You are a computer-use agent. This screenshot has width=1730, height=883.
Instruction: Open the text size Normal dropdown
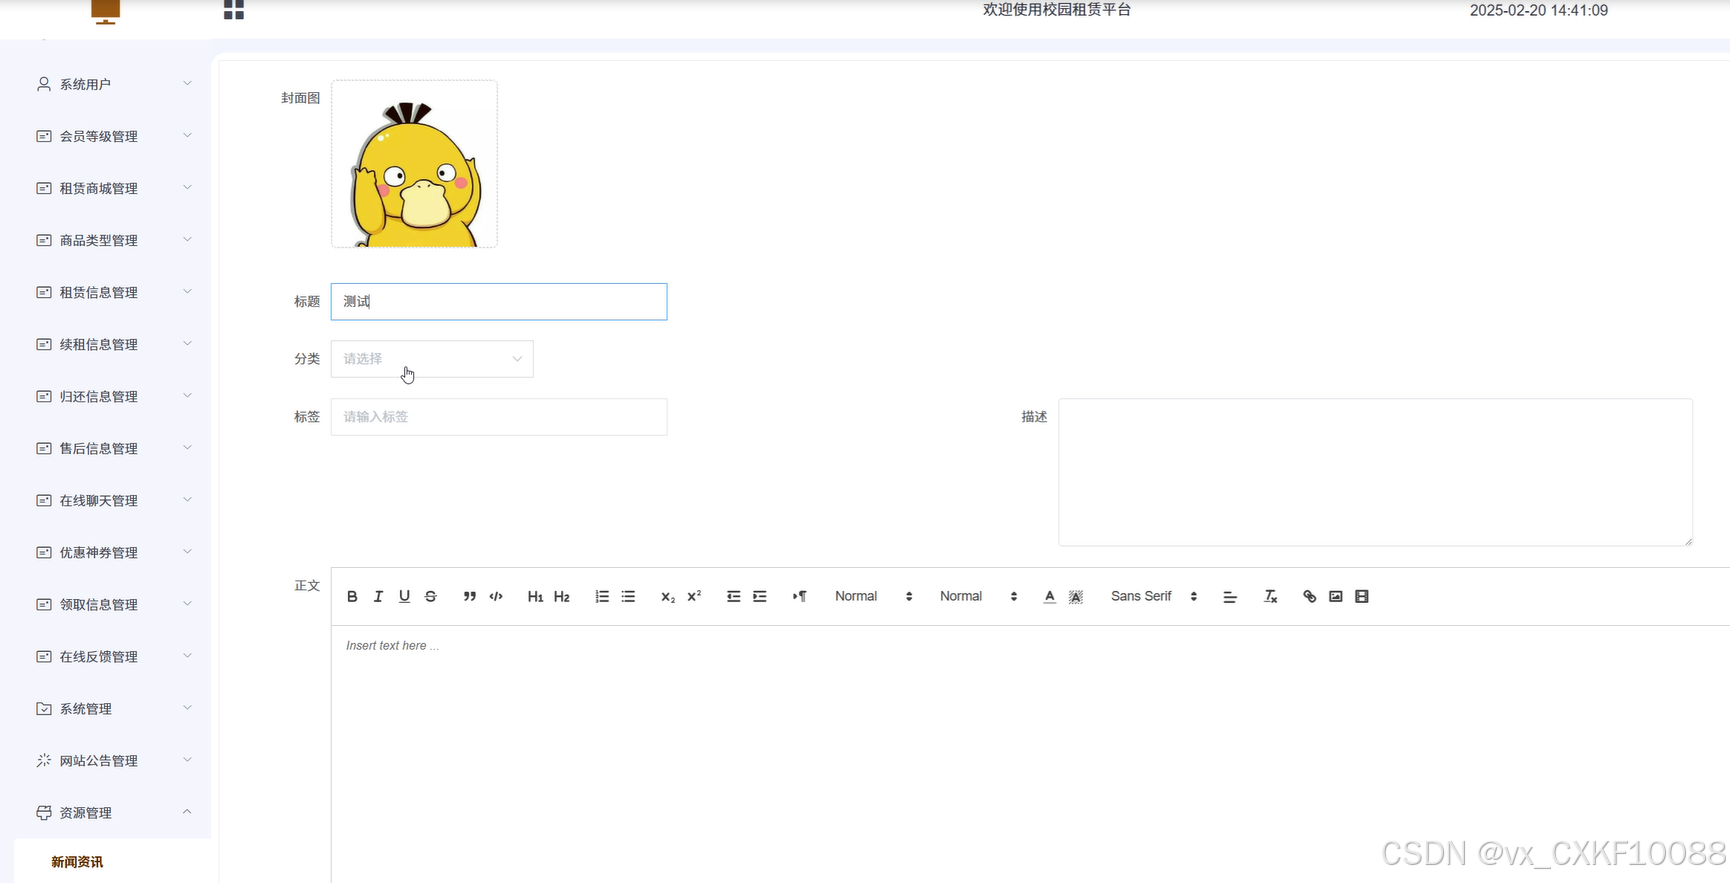(874, 596)
